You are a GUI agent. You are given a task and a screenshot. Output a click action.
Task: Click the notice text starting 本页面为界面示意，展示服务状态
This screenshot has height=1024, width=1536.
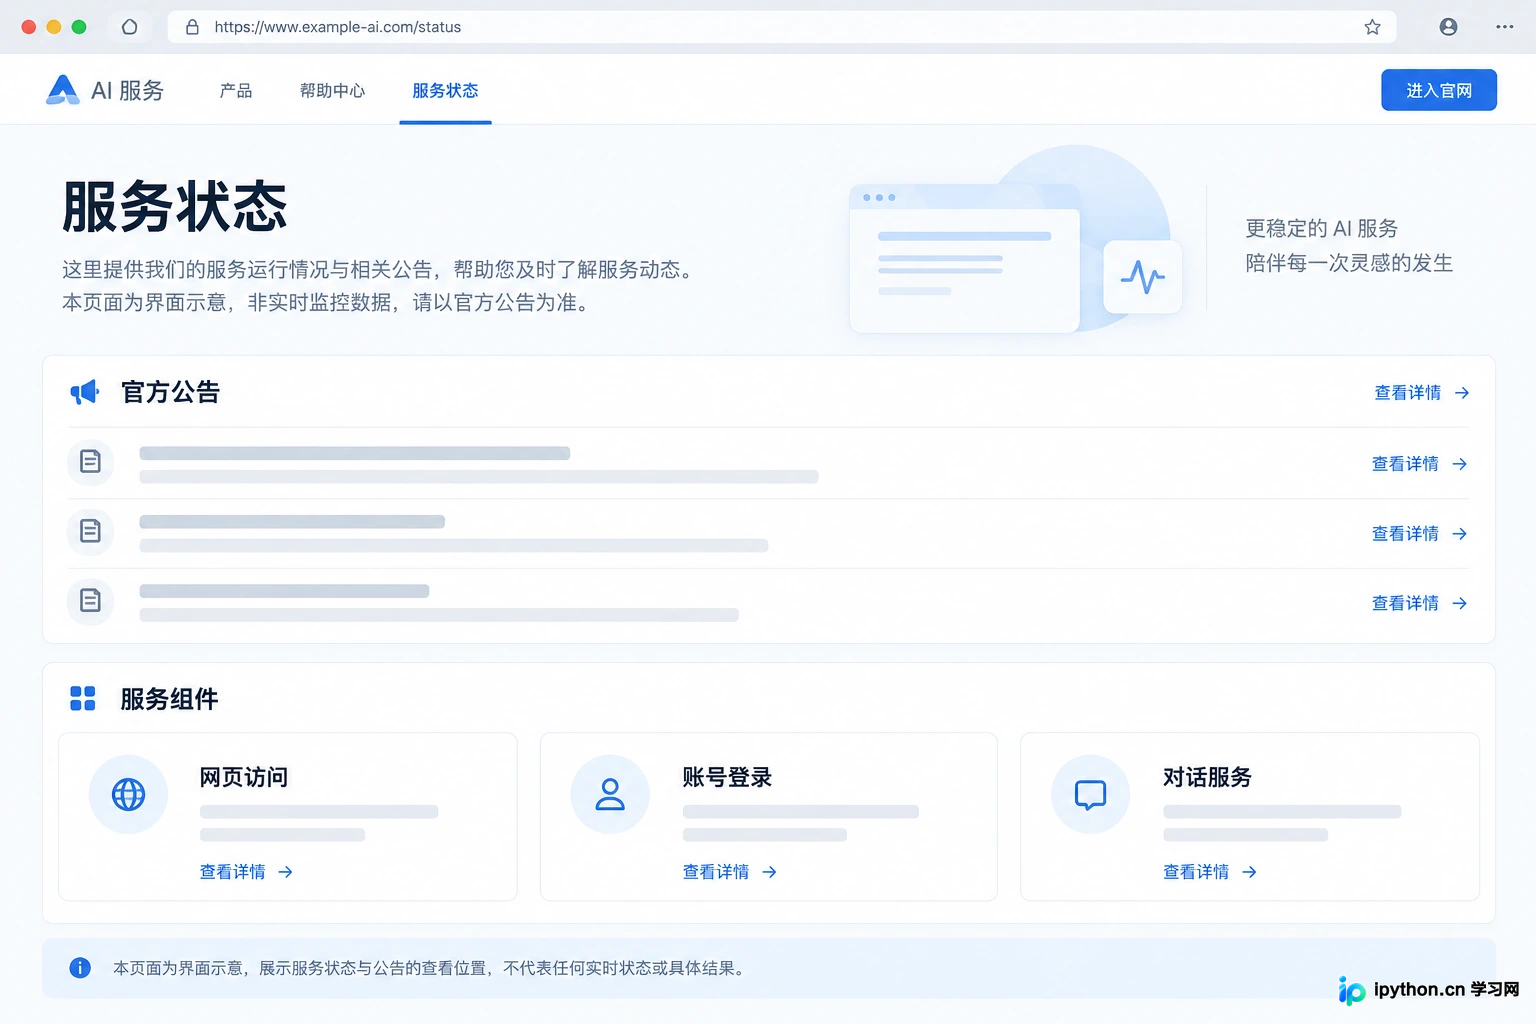click(431, 968)
